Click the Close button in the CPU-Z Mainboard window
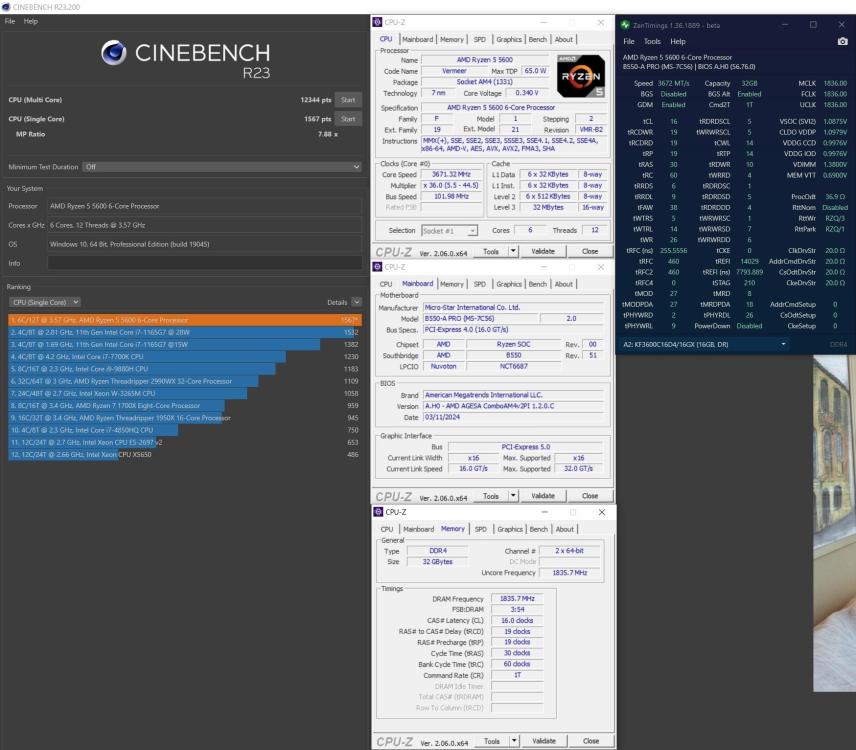Viewport: 856px width, 750px height. [590, 496]
